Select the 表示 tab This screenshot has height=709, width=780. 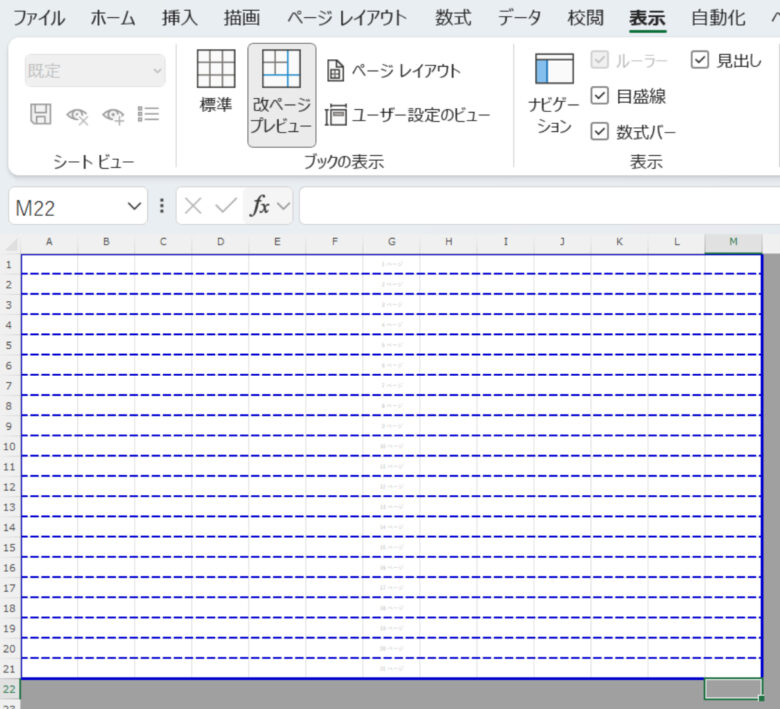pos(647,18)
